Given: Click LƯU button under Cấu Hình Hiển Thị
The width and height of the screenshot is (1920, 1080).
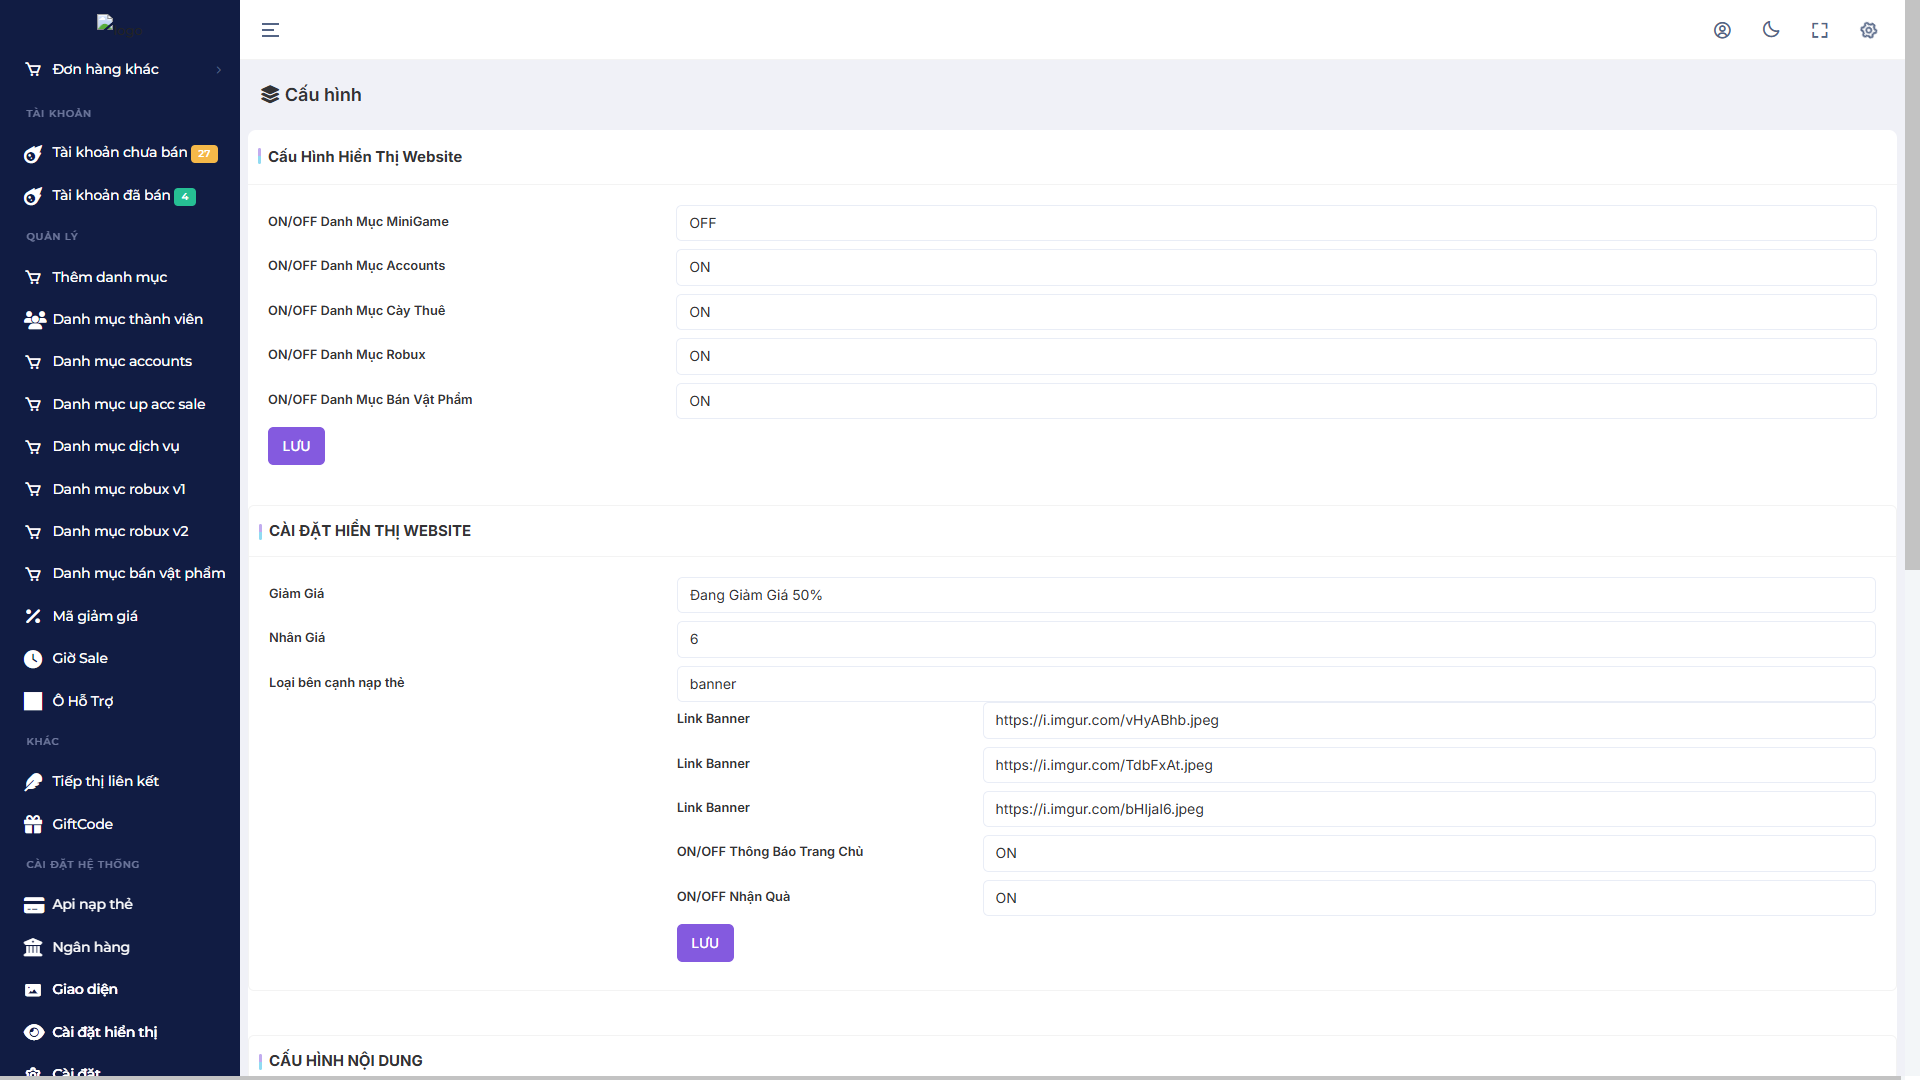Looking at the screenshot, I should 296,446.
